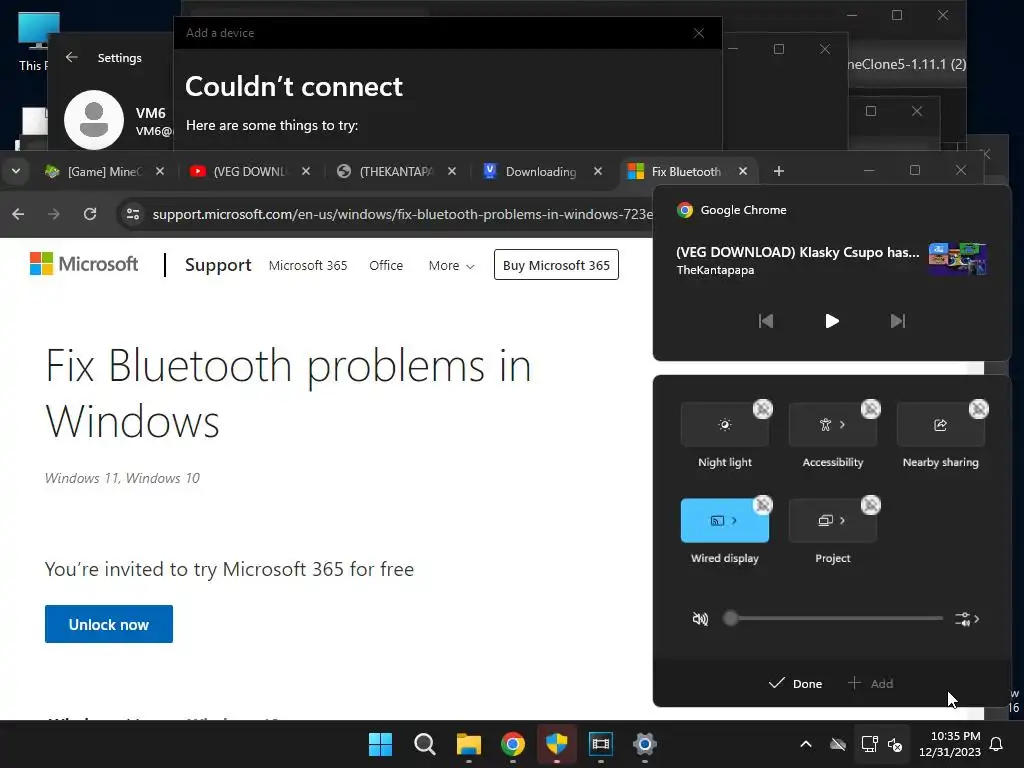This screenshot has height=768, width=1024.
Task: Expand the Accessibility options chevron
Action: click(842, 424)
